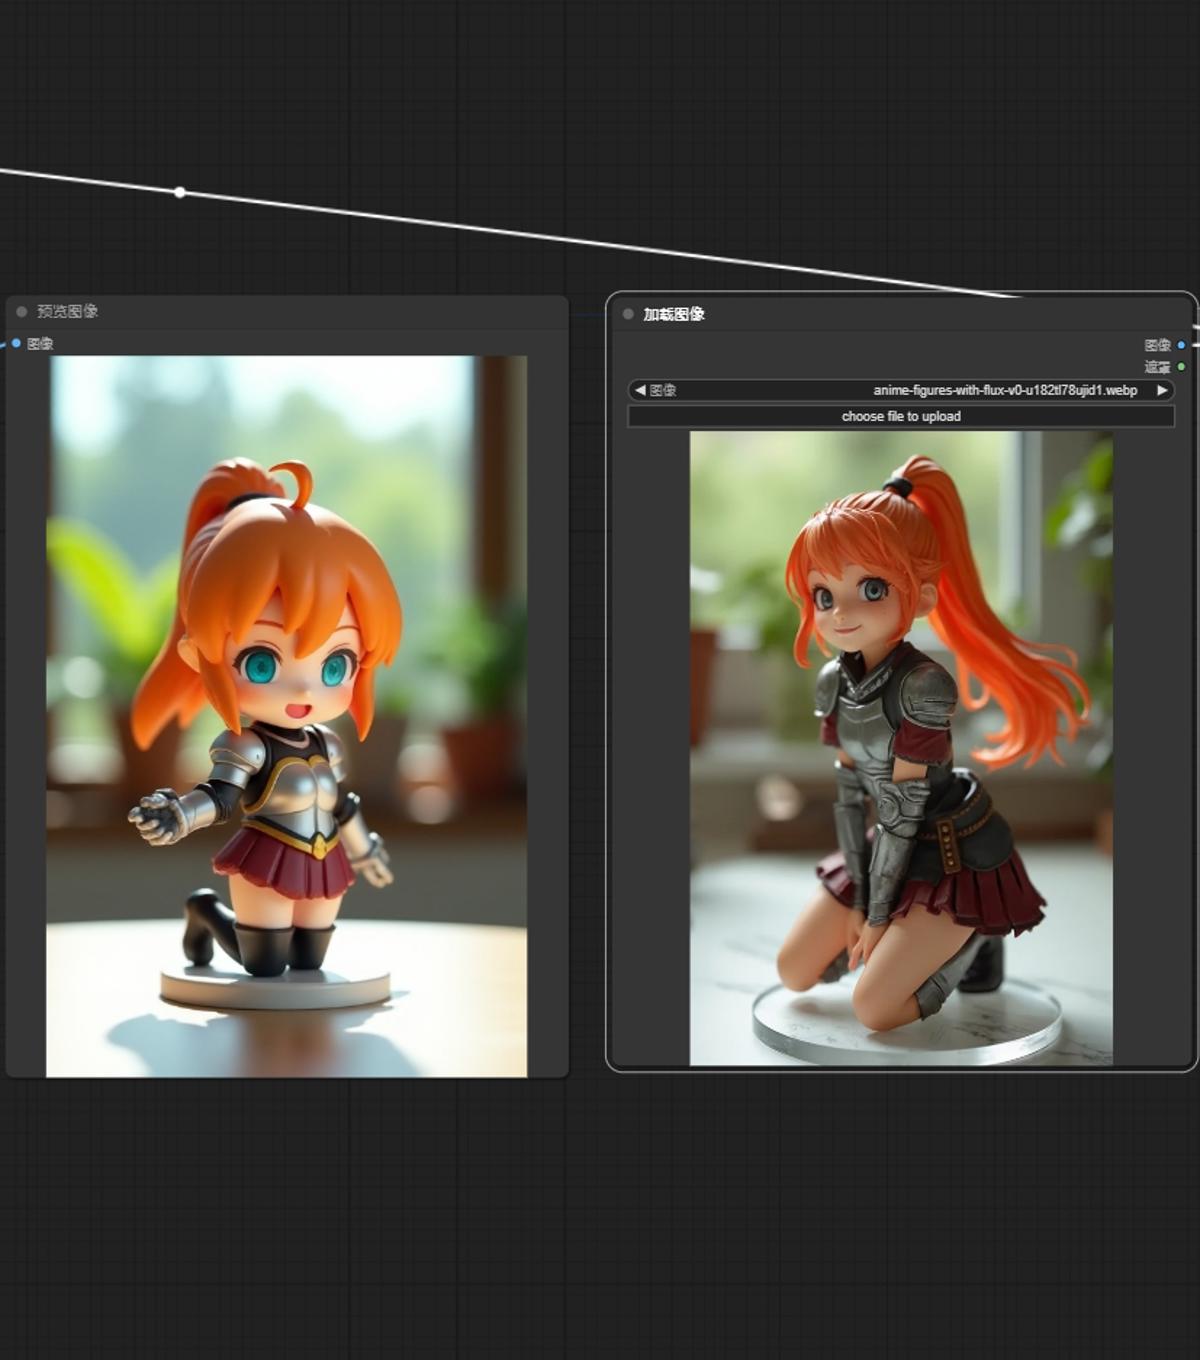Toggle collapse dot on 预览图像 node title

(22, 310)
